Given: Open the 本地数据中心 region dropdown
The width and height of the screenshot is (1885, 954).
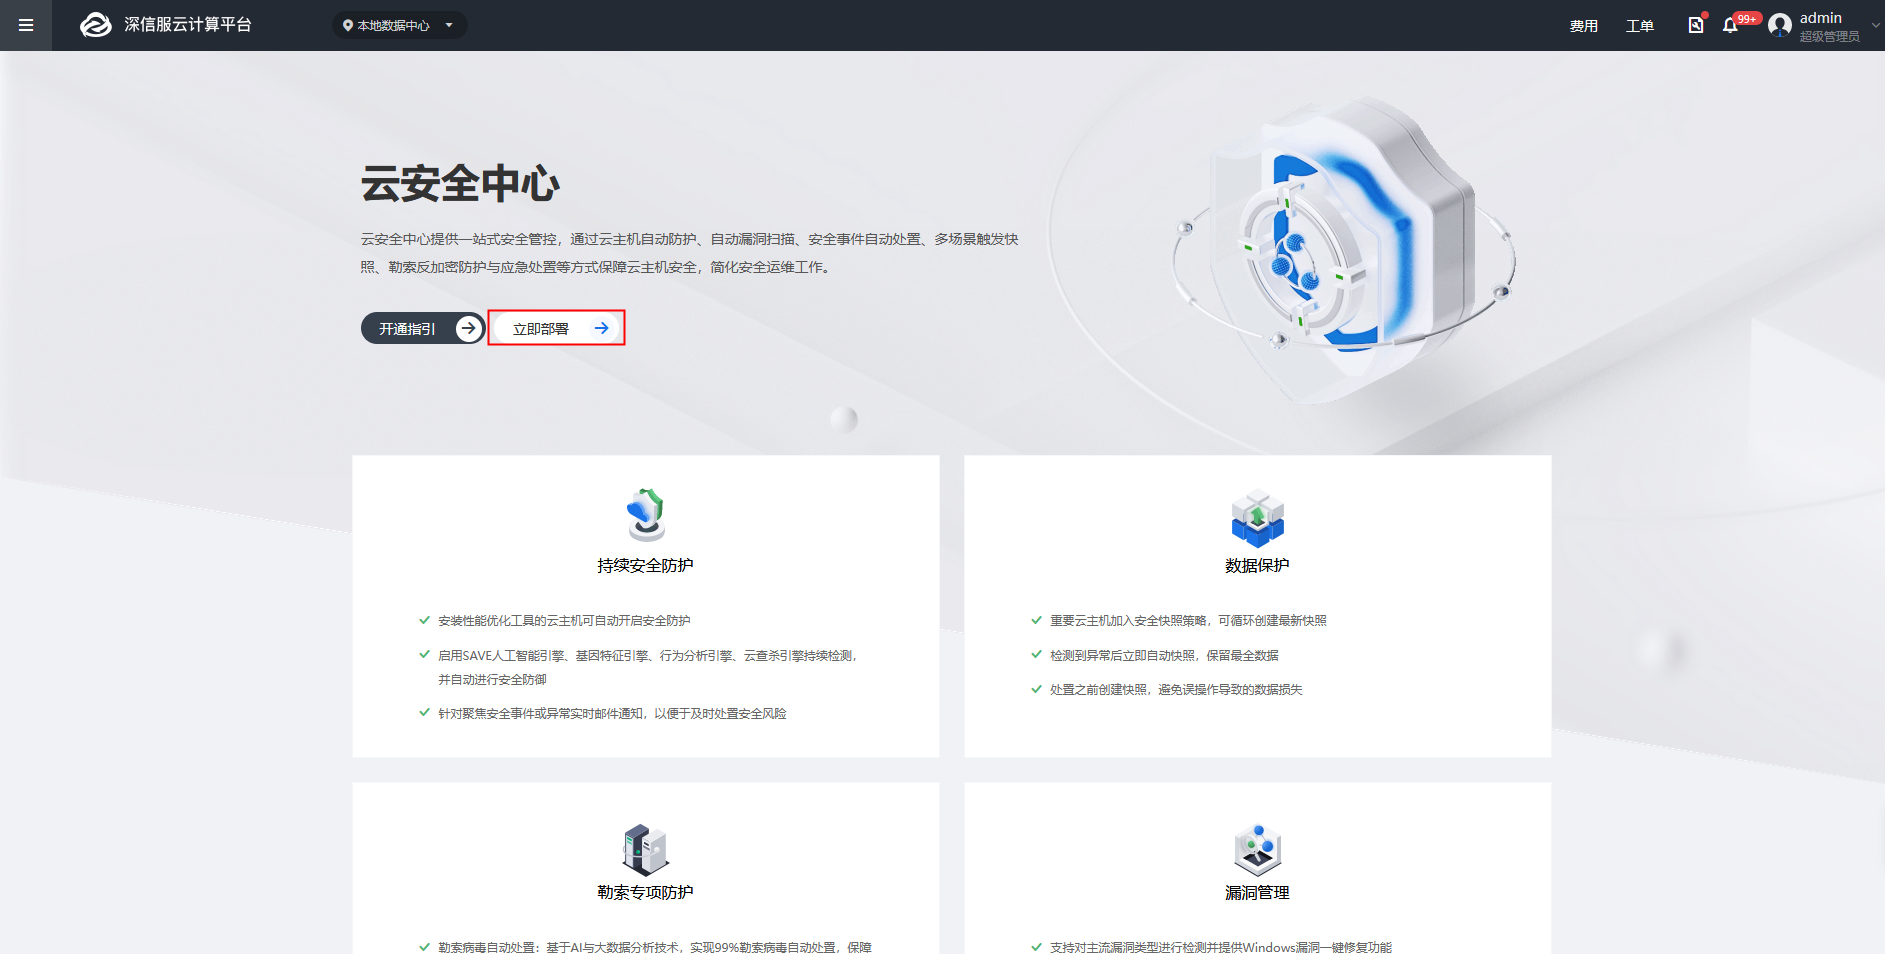Looking at the screenshot, I should [400, 25].
